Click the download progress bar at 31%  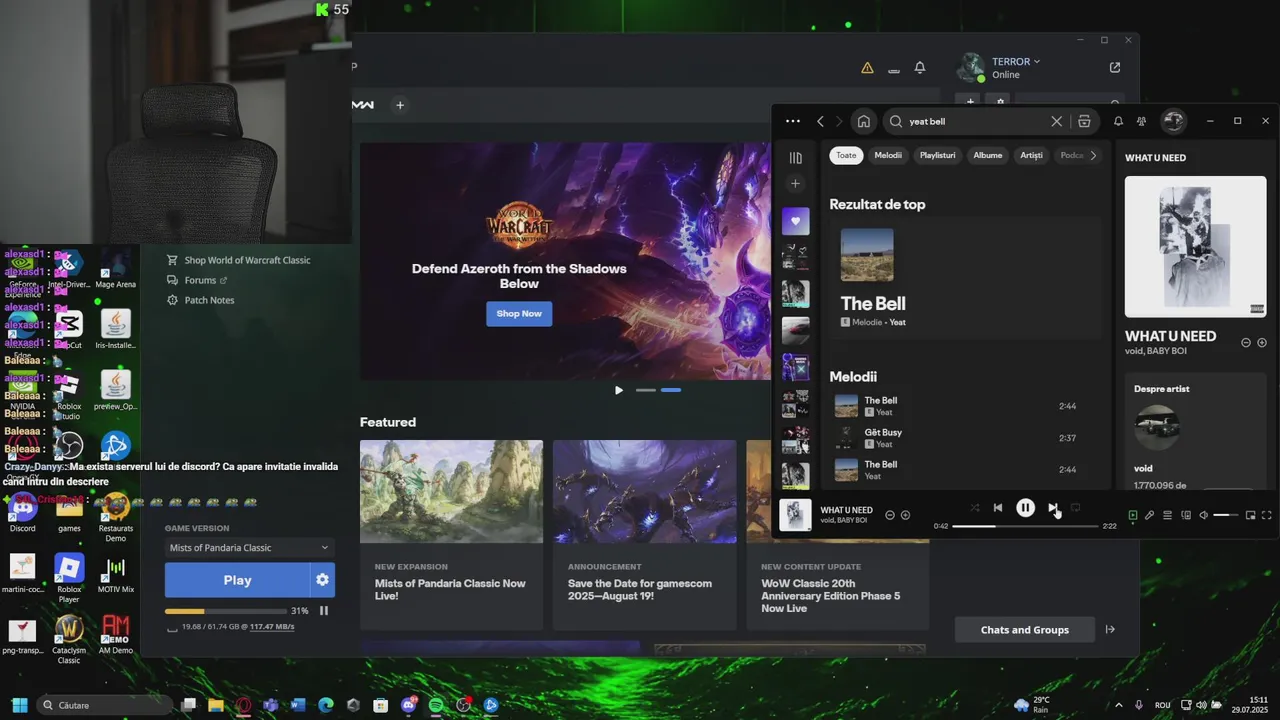pos(225,611)
